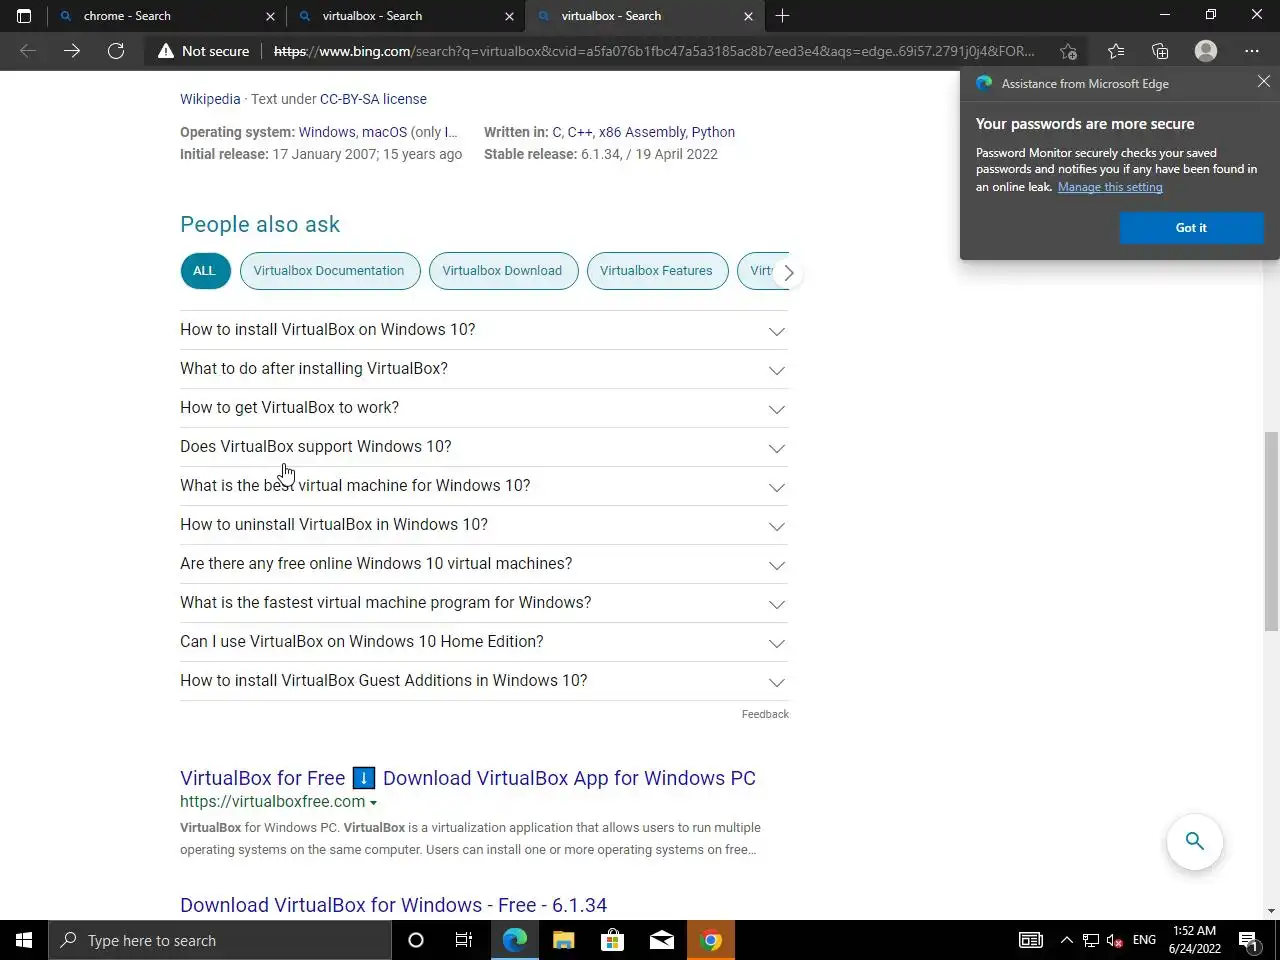Show more People also ask filter chips

788,272
